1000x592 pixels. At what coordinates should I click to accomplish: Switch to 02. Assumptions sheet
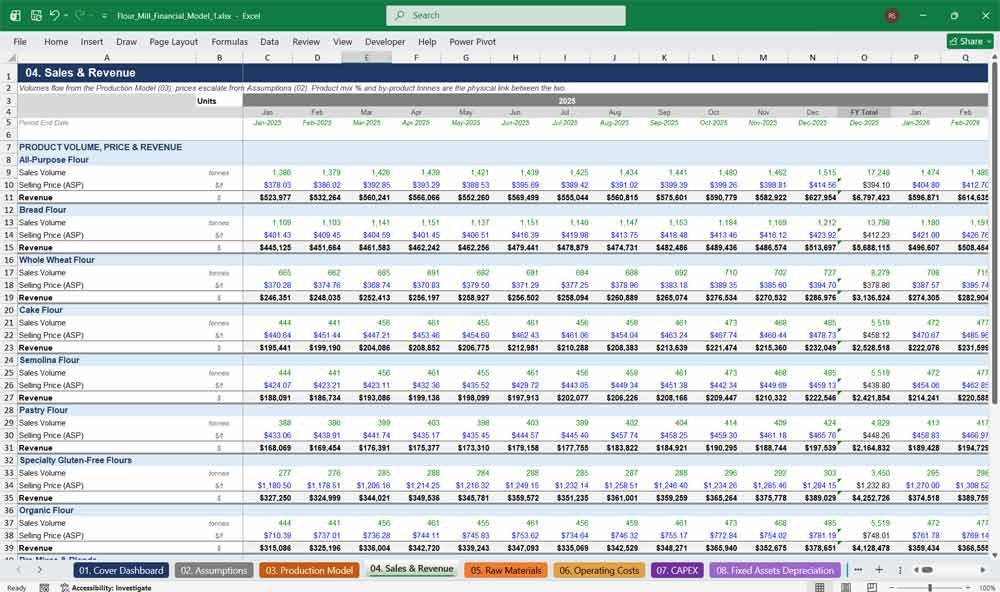pyautogui.click(x=214, y=570)
